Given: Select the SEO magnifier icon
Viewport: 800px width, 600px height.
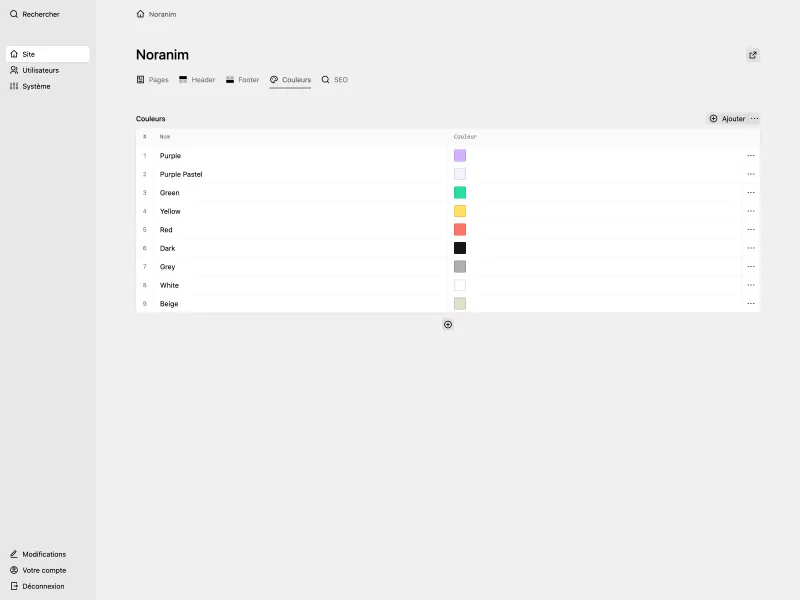Looking at the screenshot, I should 324,79.
